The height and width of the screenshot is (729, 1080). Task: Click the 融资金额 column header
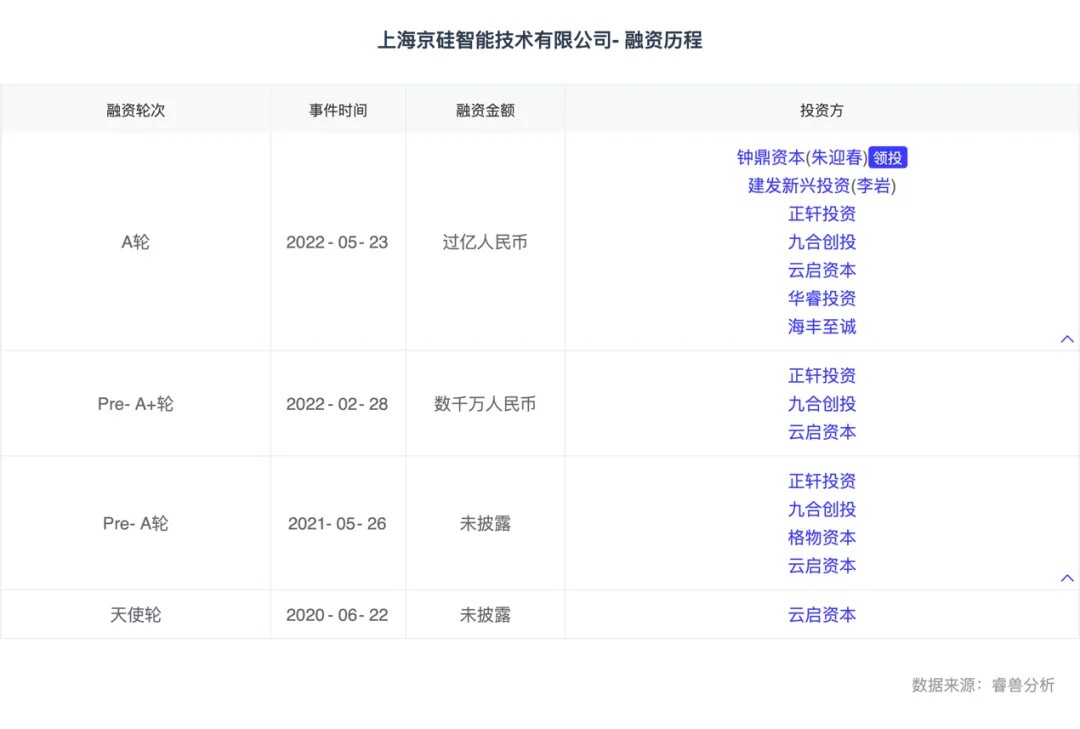click(x=485, y=110)
